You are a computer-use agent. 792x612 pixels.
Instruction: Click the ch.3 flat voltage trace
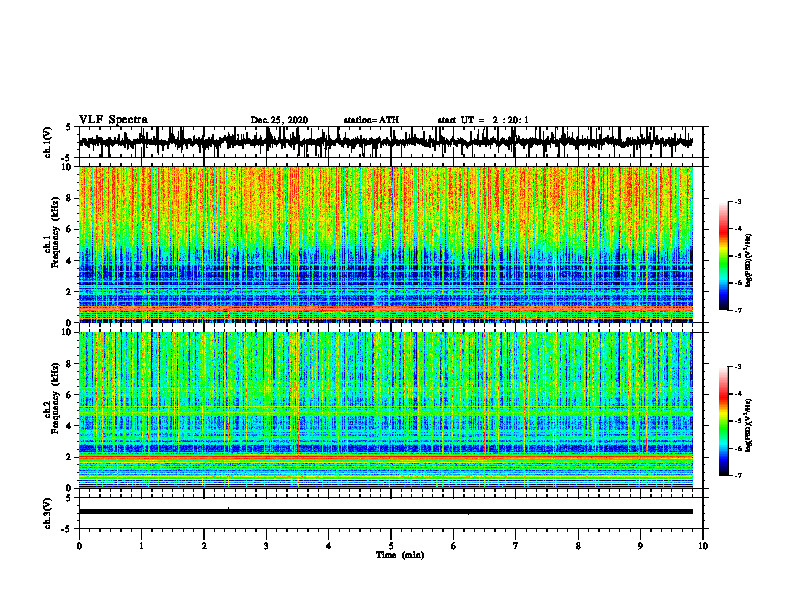[x=386, y=512]
